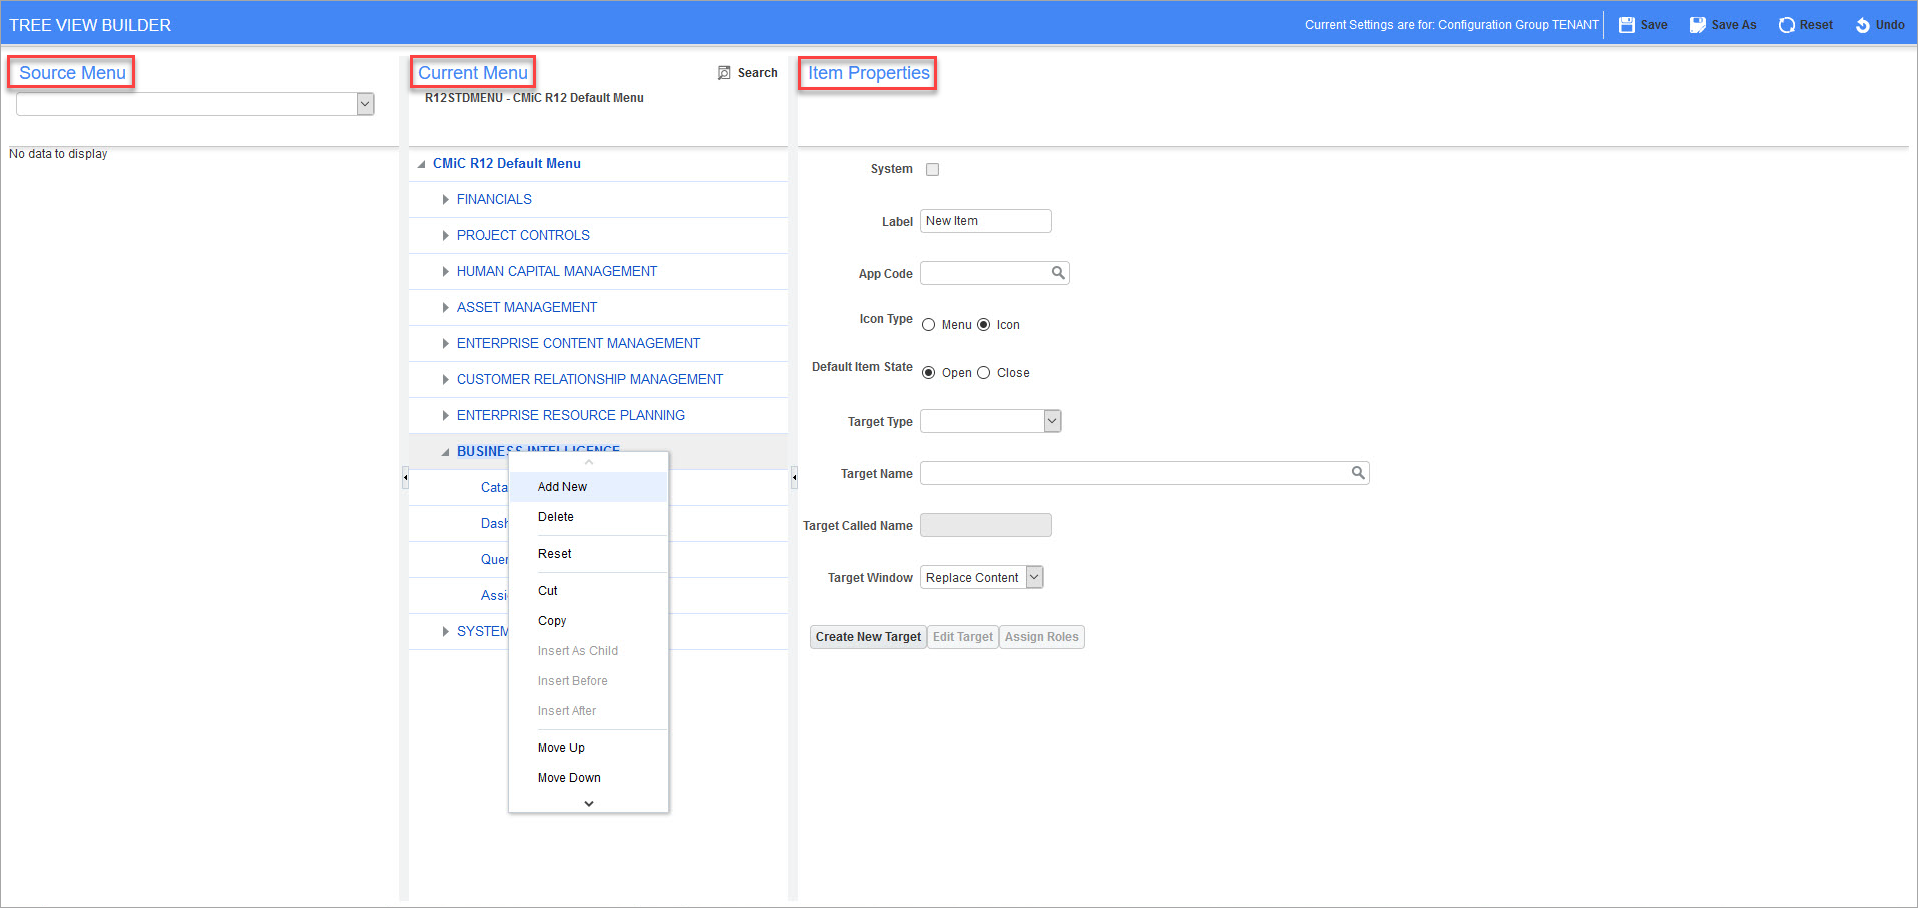This screenshot has height=908, width=1918.
Task: Select Copy in the context menu
Action: [551, 620]
